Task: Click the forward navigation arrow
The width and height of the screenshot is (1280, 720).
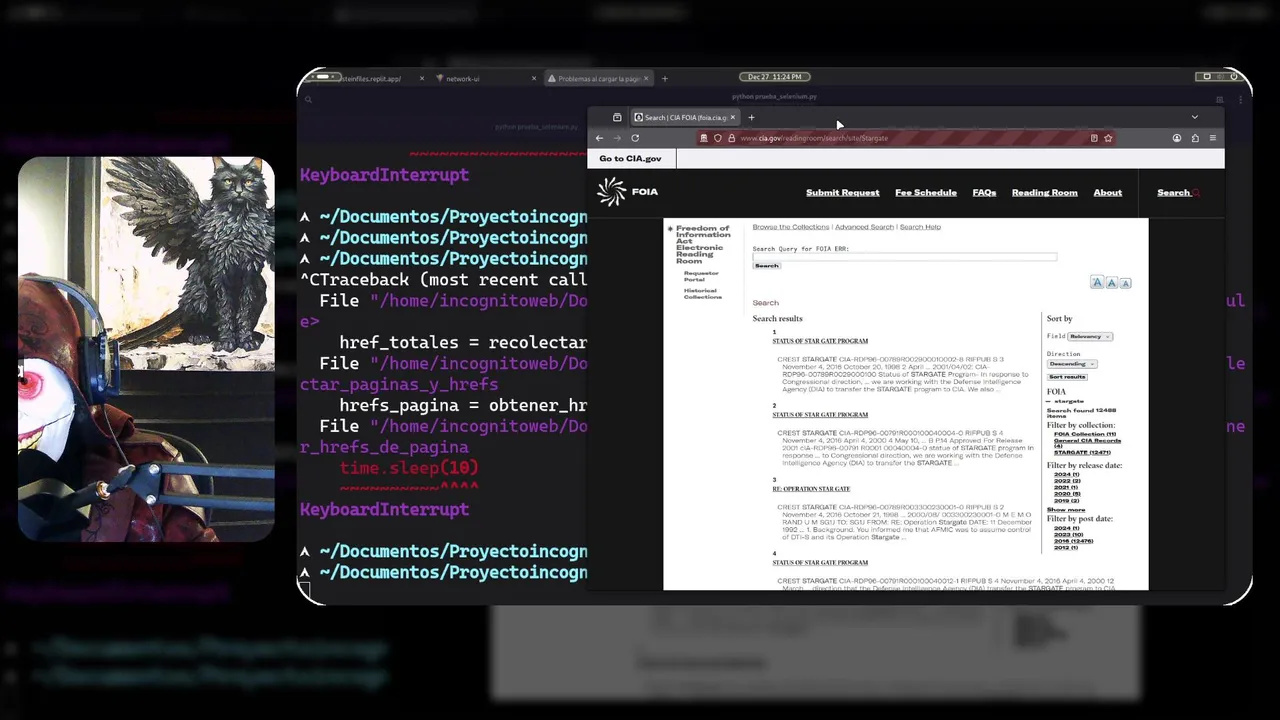Action: click(x=617, y=138)
